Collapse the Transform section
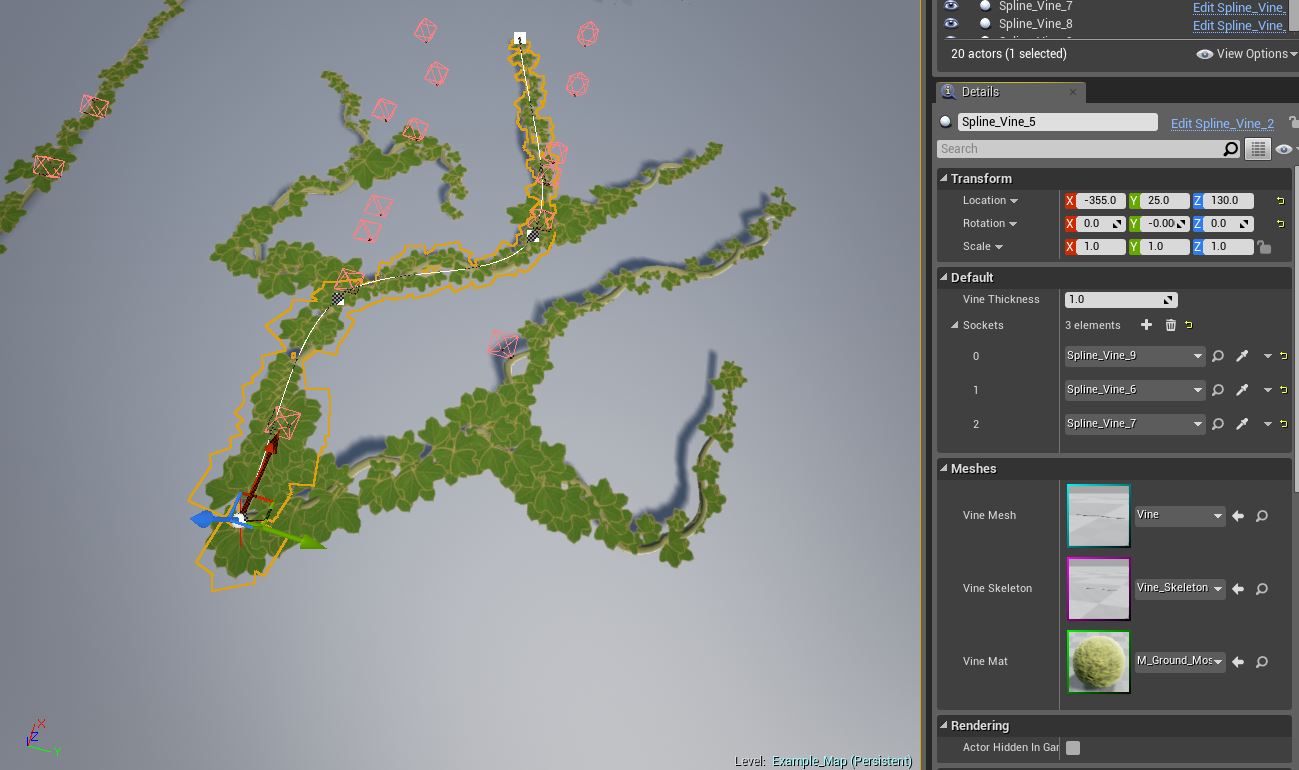Screen dimensions: 1299x770 pyautogui.click(x=944, y=178)
